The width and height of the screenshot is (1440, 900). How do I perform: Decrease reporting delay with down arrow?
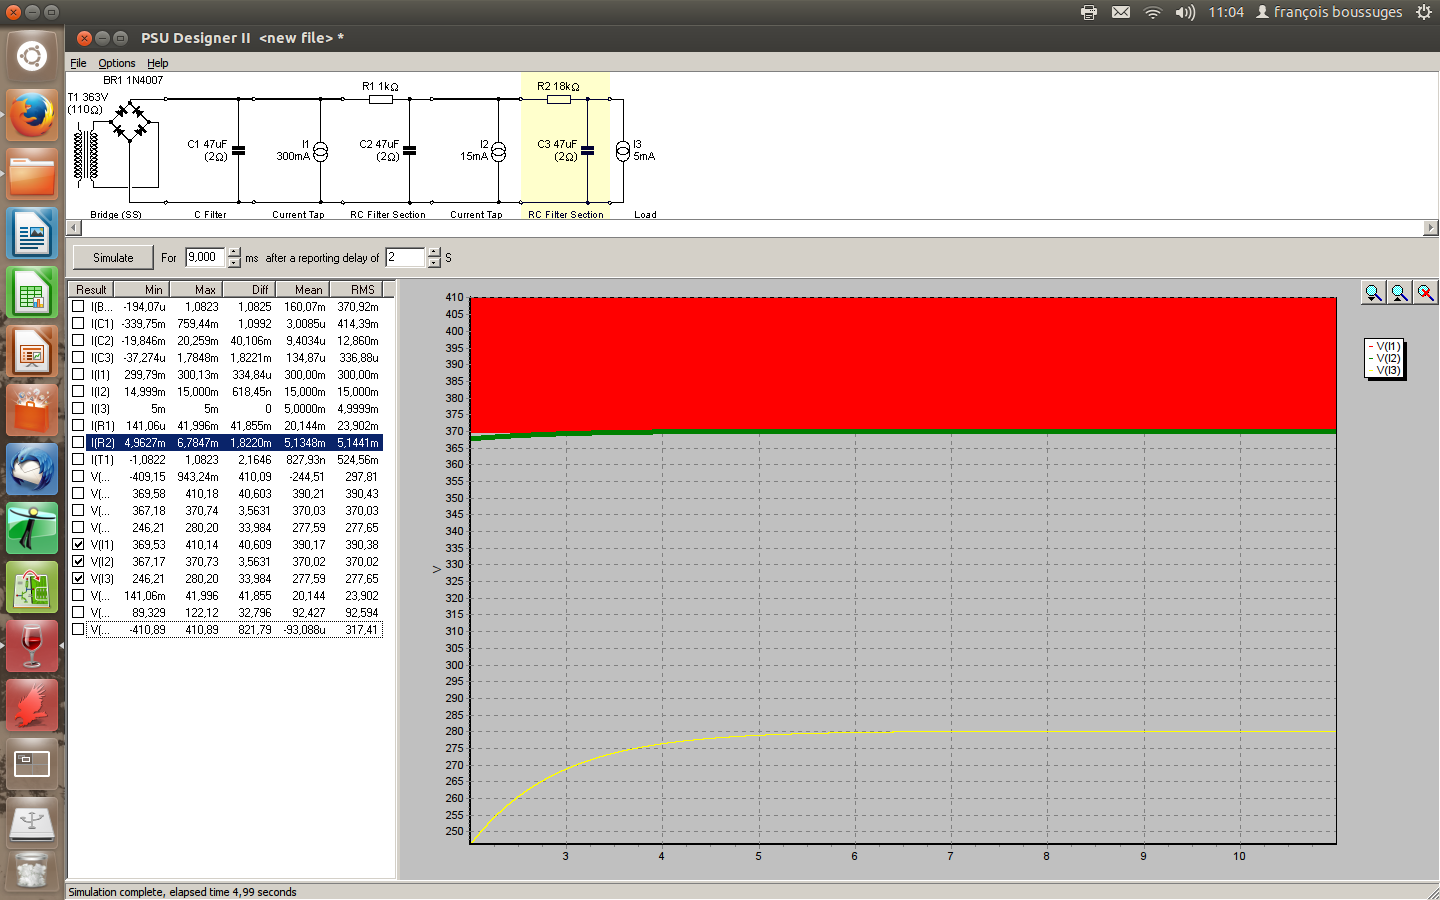pos(434,263)
